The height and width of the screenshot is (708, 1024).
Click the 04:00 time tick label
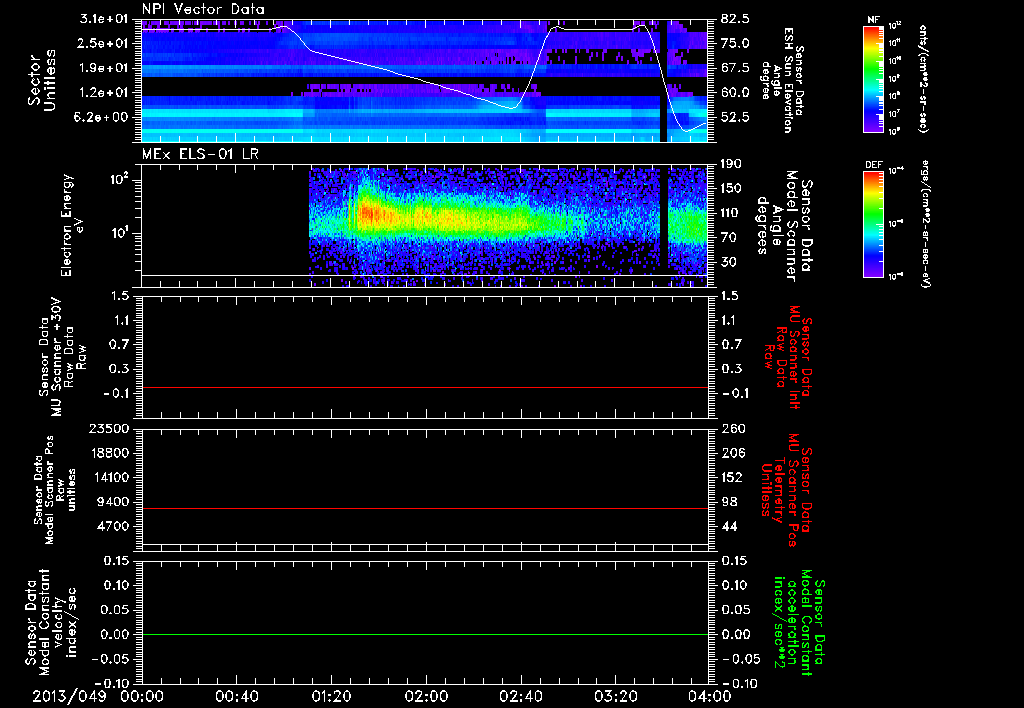pyautogui.click(x=710, y=696)
